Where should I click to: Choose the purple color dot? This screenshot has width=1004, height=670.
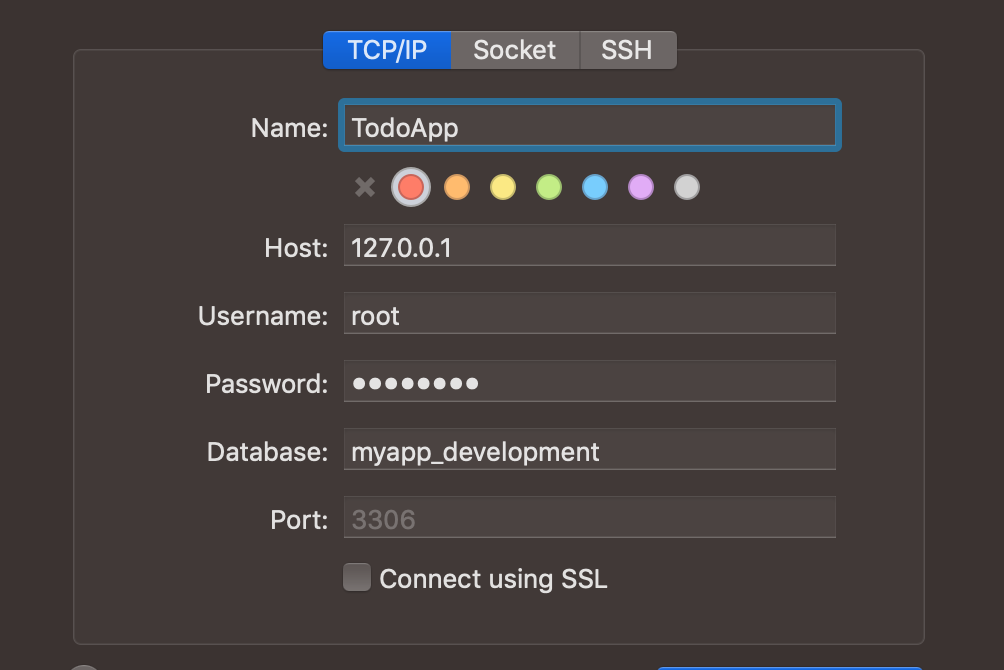point(640,187)
